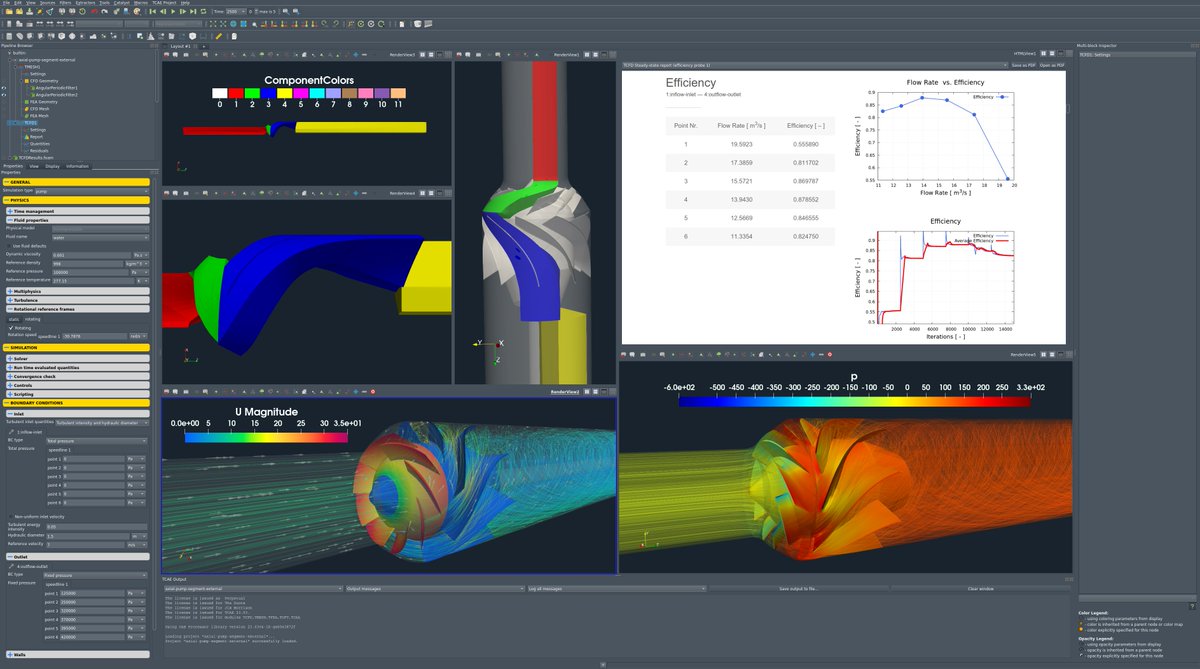This screenshot has width=1200, height=669.
Task: Switch to the Information tab
Action: coord(77,166)
